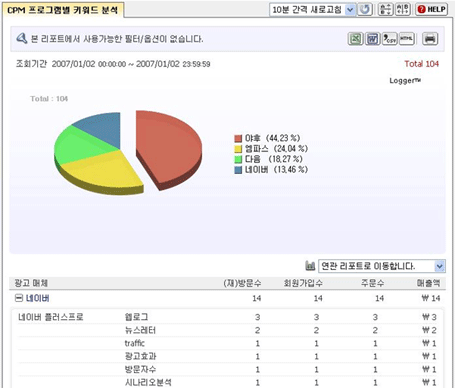Export report to Excel
455x391 pixels.
[x=355, y=39]
